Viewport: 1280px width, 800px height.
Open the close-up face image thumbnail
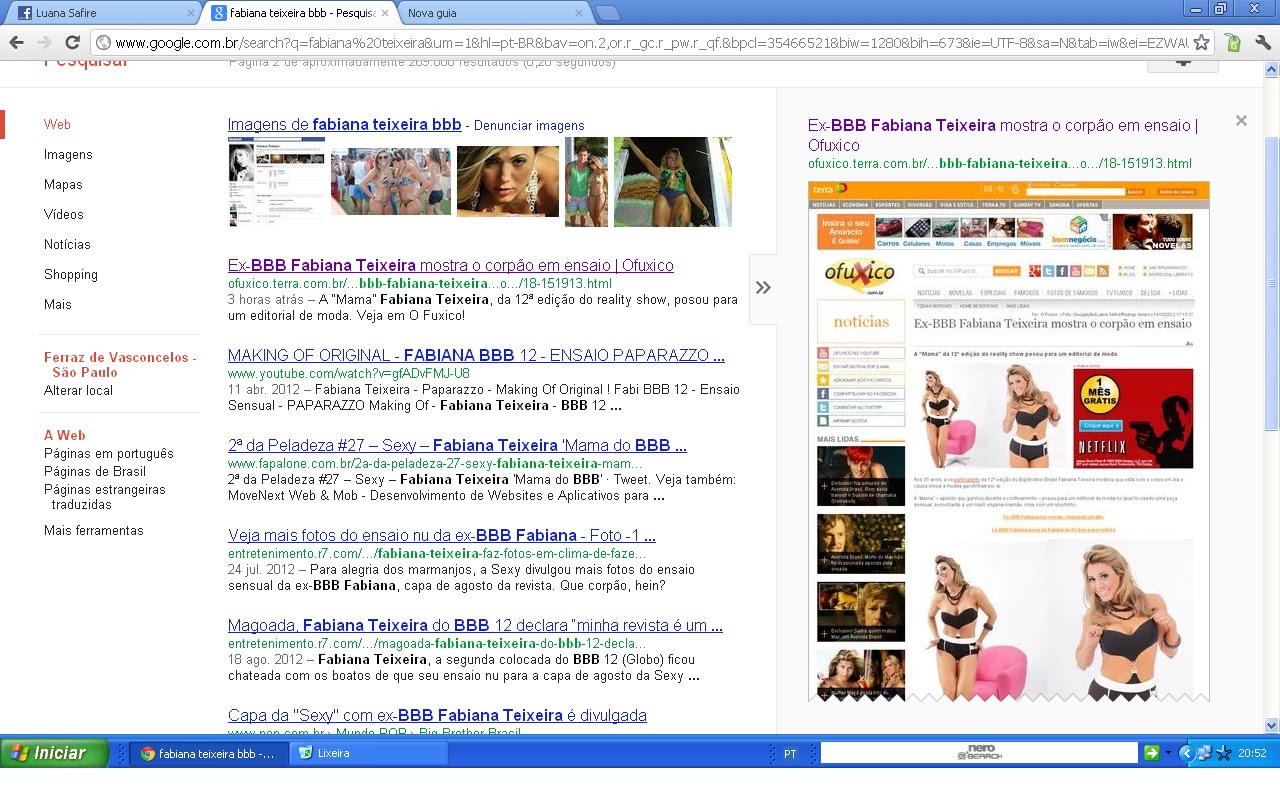(x=508, y=182)
